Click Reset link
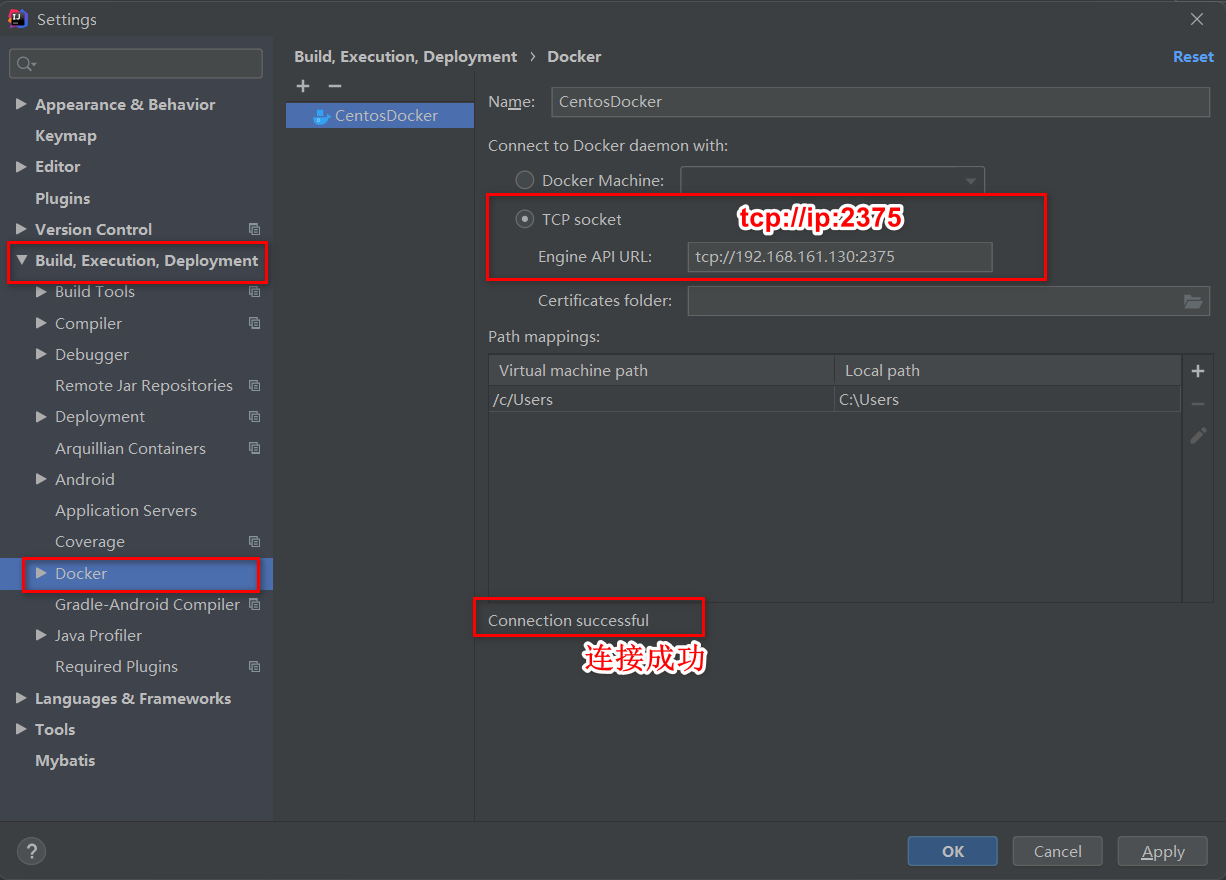1226x880 pixels. click(x=1193, y=57)
